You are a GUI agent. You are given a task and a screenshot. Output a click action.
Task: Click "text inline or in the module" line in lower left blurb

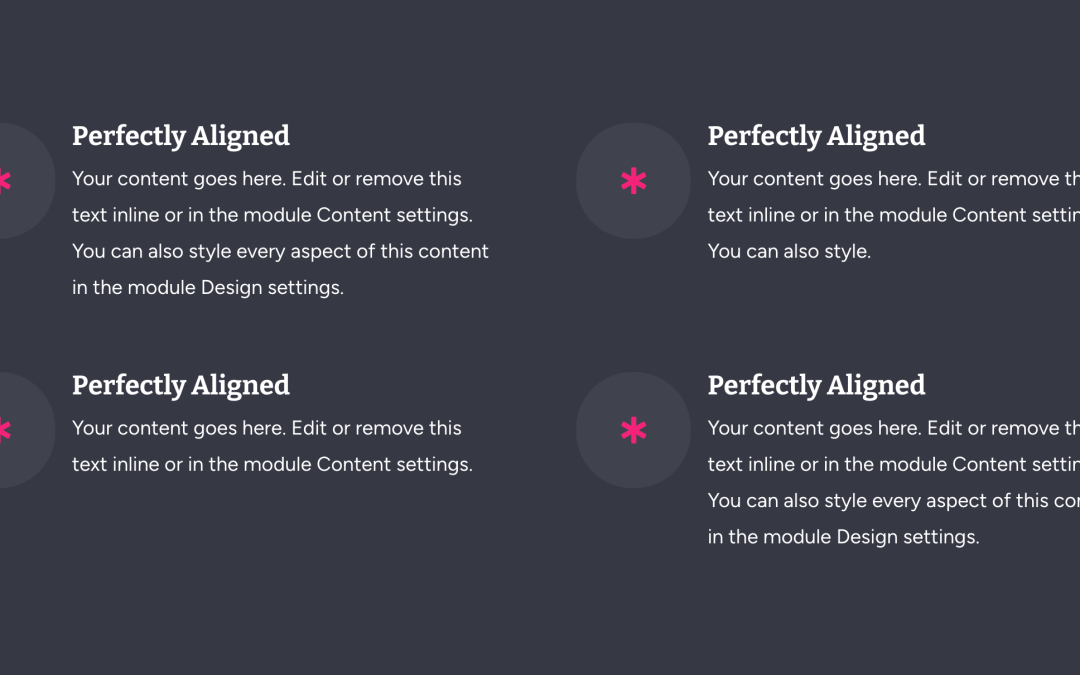[273, 464]
